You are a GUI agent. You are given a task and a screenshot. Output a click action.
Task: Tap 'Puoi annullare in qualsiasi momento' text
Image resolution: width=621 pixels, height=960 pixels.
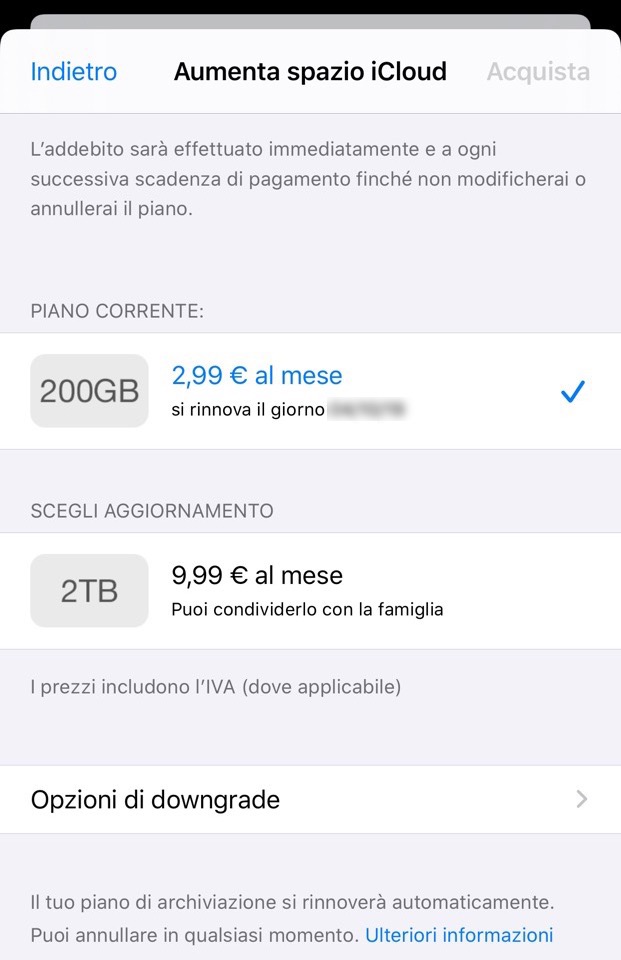(194, 935)
